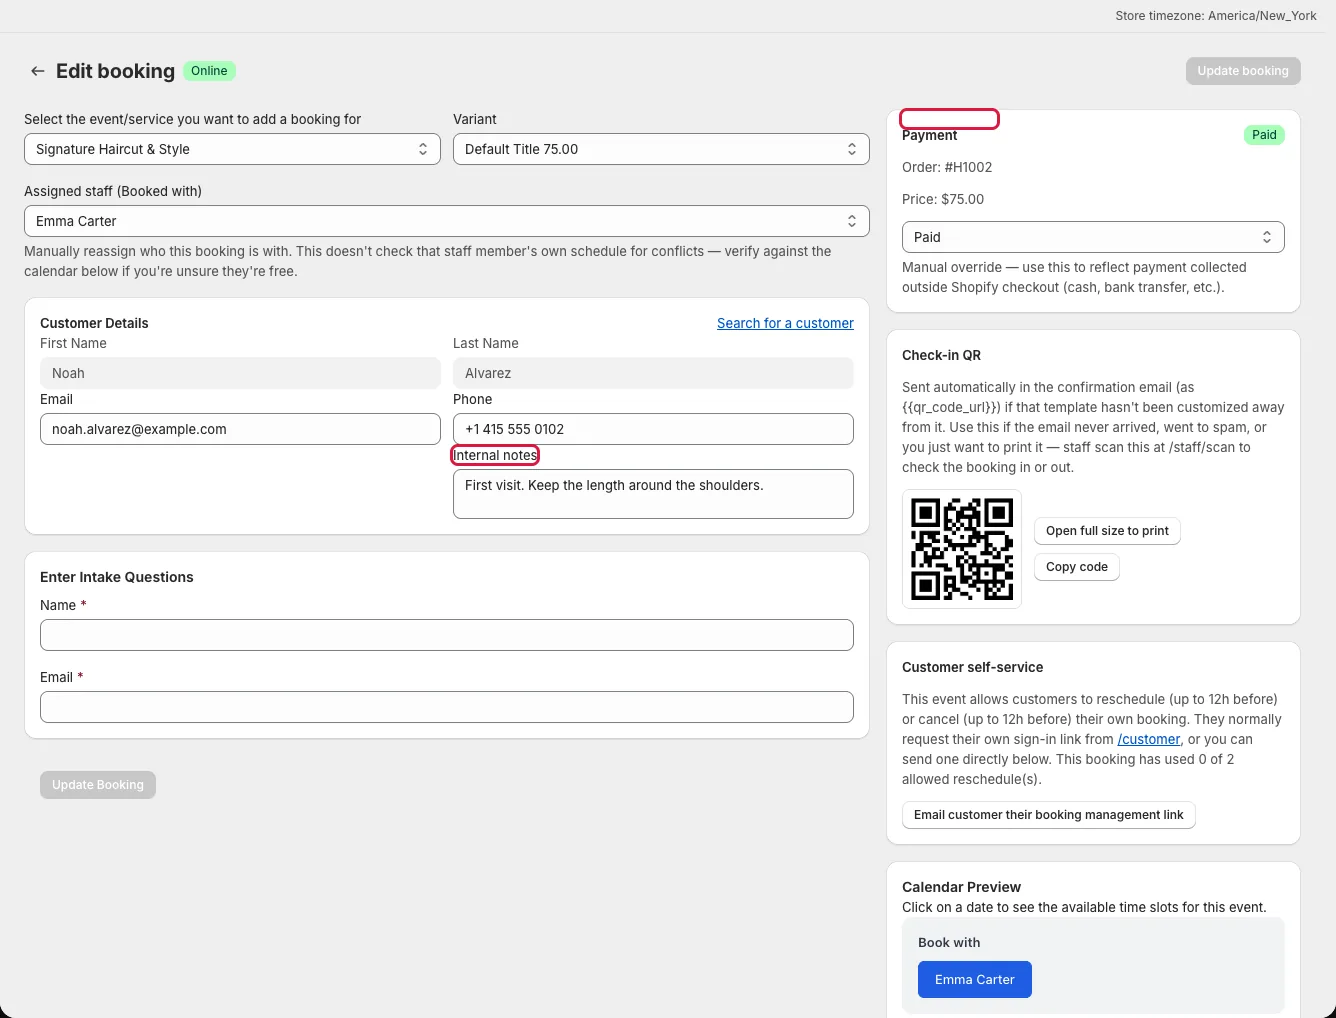
Task: Click the Last Name field containing Alvarez
Action: coord(653,373)
